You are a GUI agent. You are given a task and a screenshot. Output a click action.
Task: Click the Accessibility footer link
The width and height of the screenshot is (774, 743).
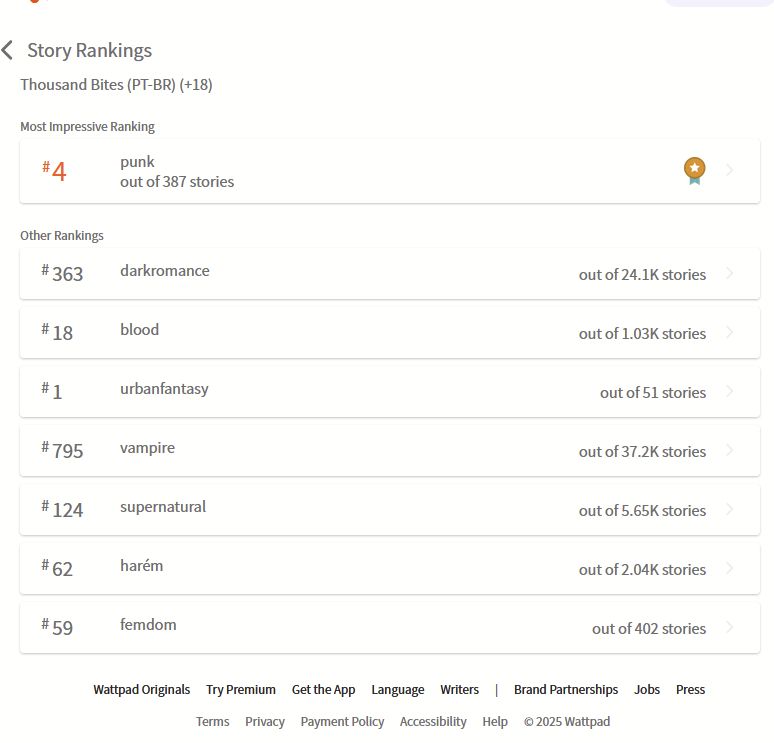(433, 721)
